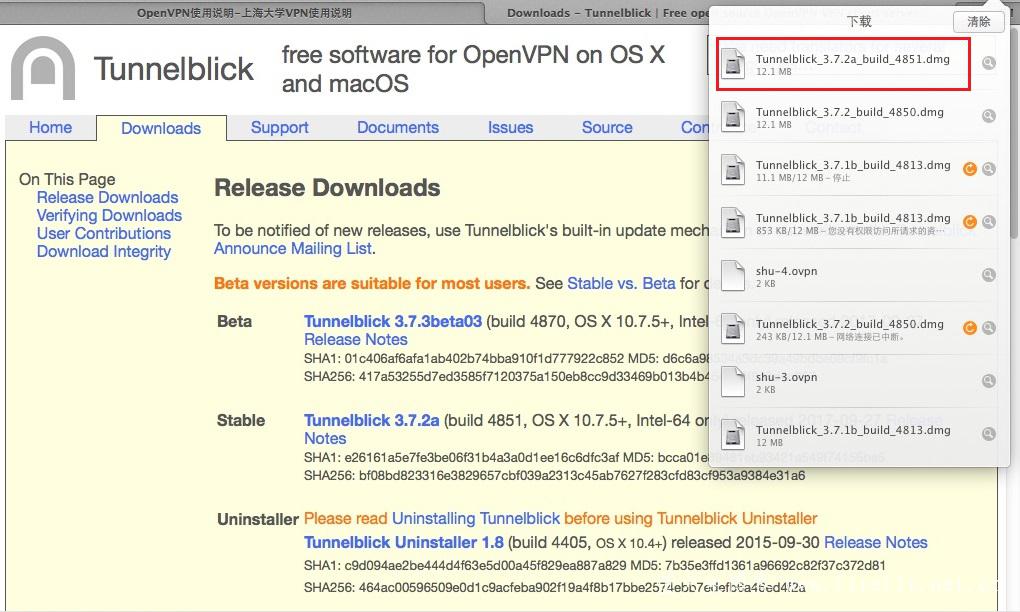This screenshot has height=612, width=1020.
Task: Jump to Verifying Downloads section link
Action: [109, 215]
